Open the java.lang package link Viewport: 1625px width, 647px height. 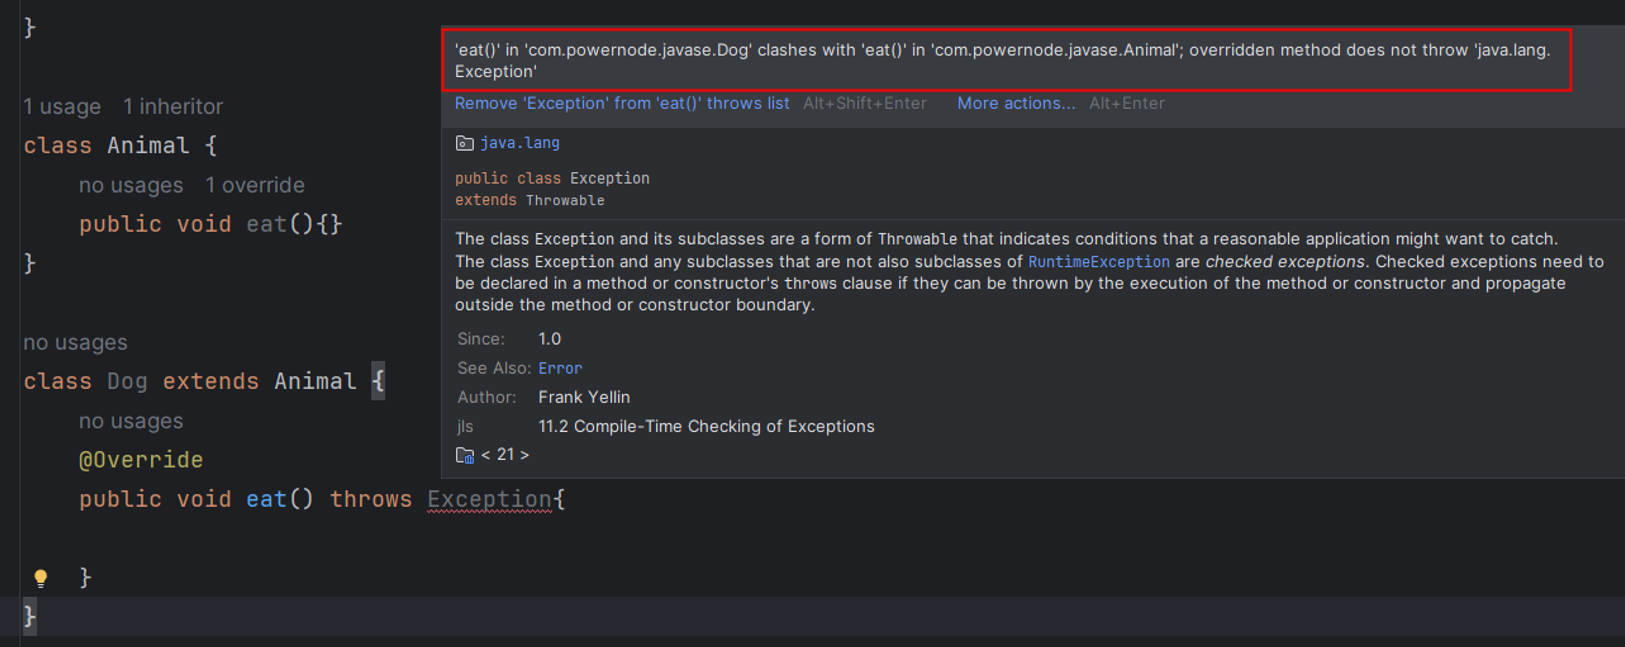tap(520, 143)
